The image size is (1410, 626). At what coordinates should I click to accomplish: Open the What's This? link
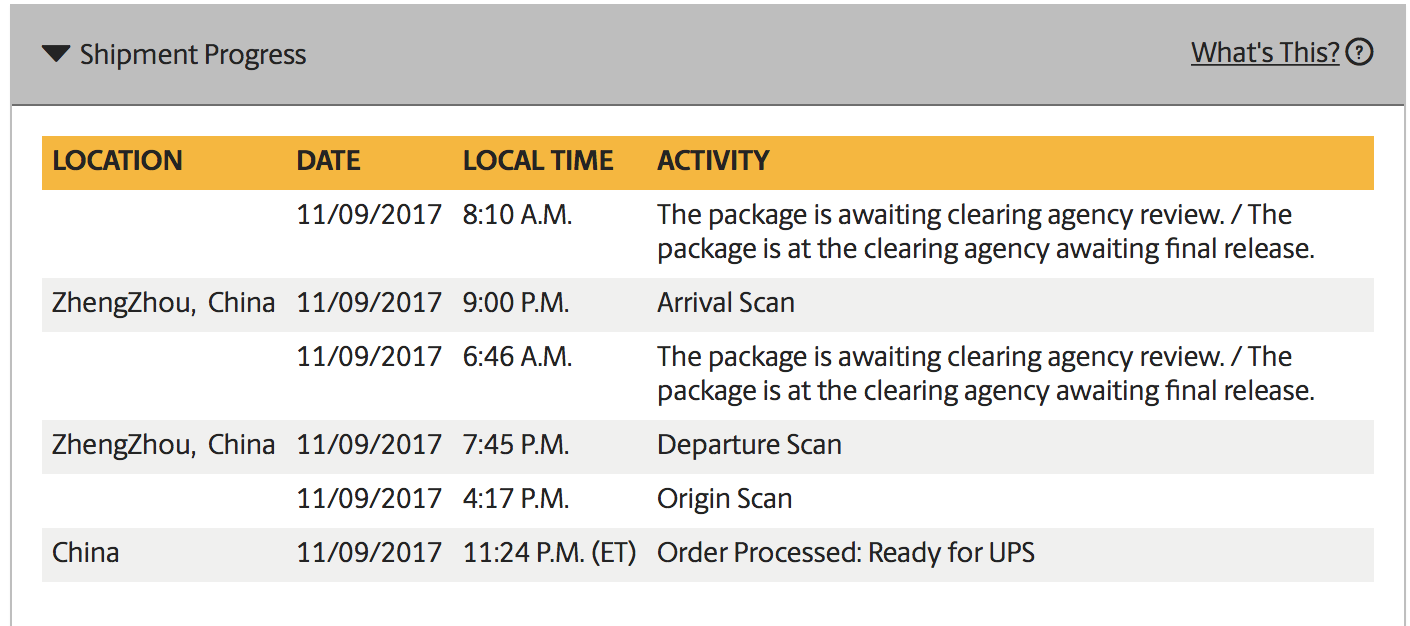pos(1264,53)
